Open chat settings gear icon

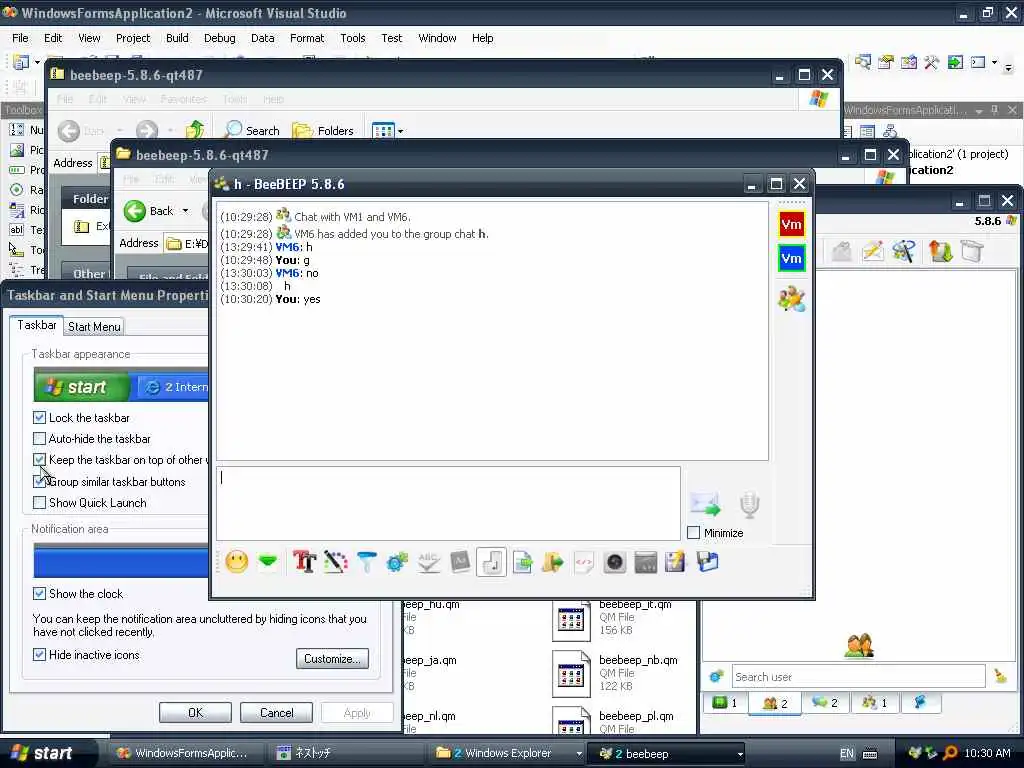pos(397,562)
